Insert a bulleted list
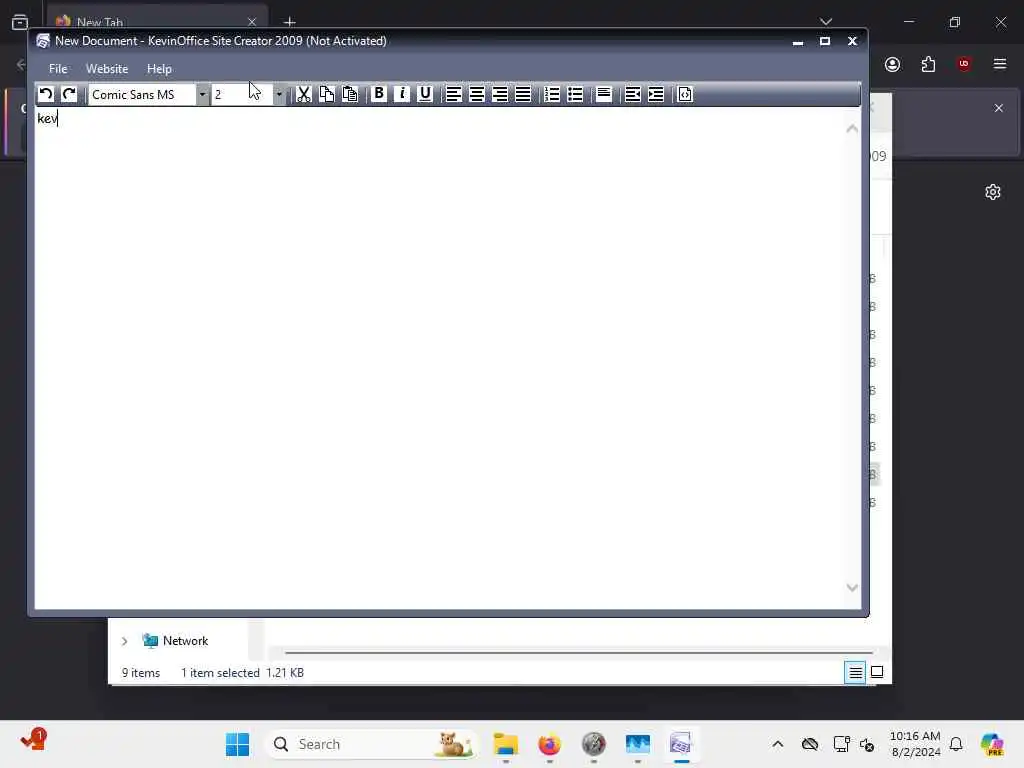The image size is (1024, 768). 575,94
